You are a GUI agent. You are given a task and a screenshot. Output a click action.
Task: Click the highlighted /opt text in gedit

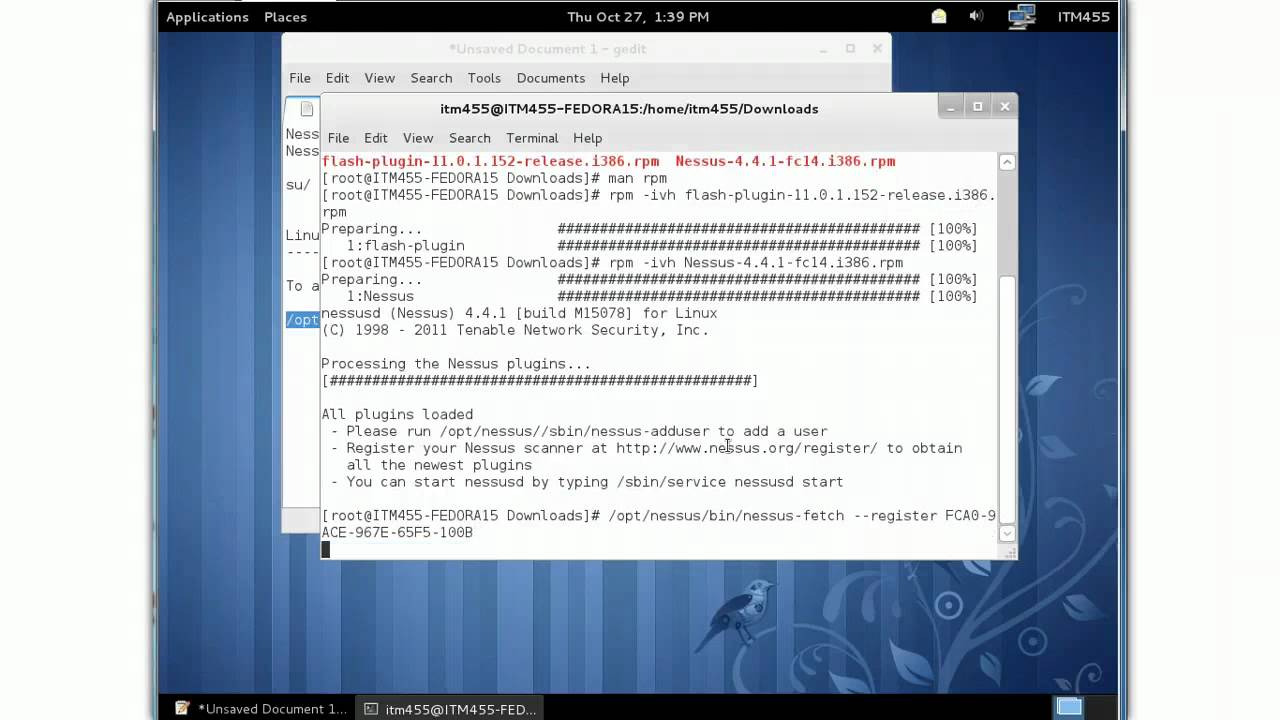(x=302, y=319)
